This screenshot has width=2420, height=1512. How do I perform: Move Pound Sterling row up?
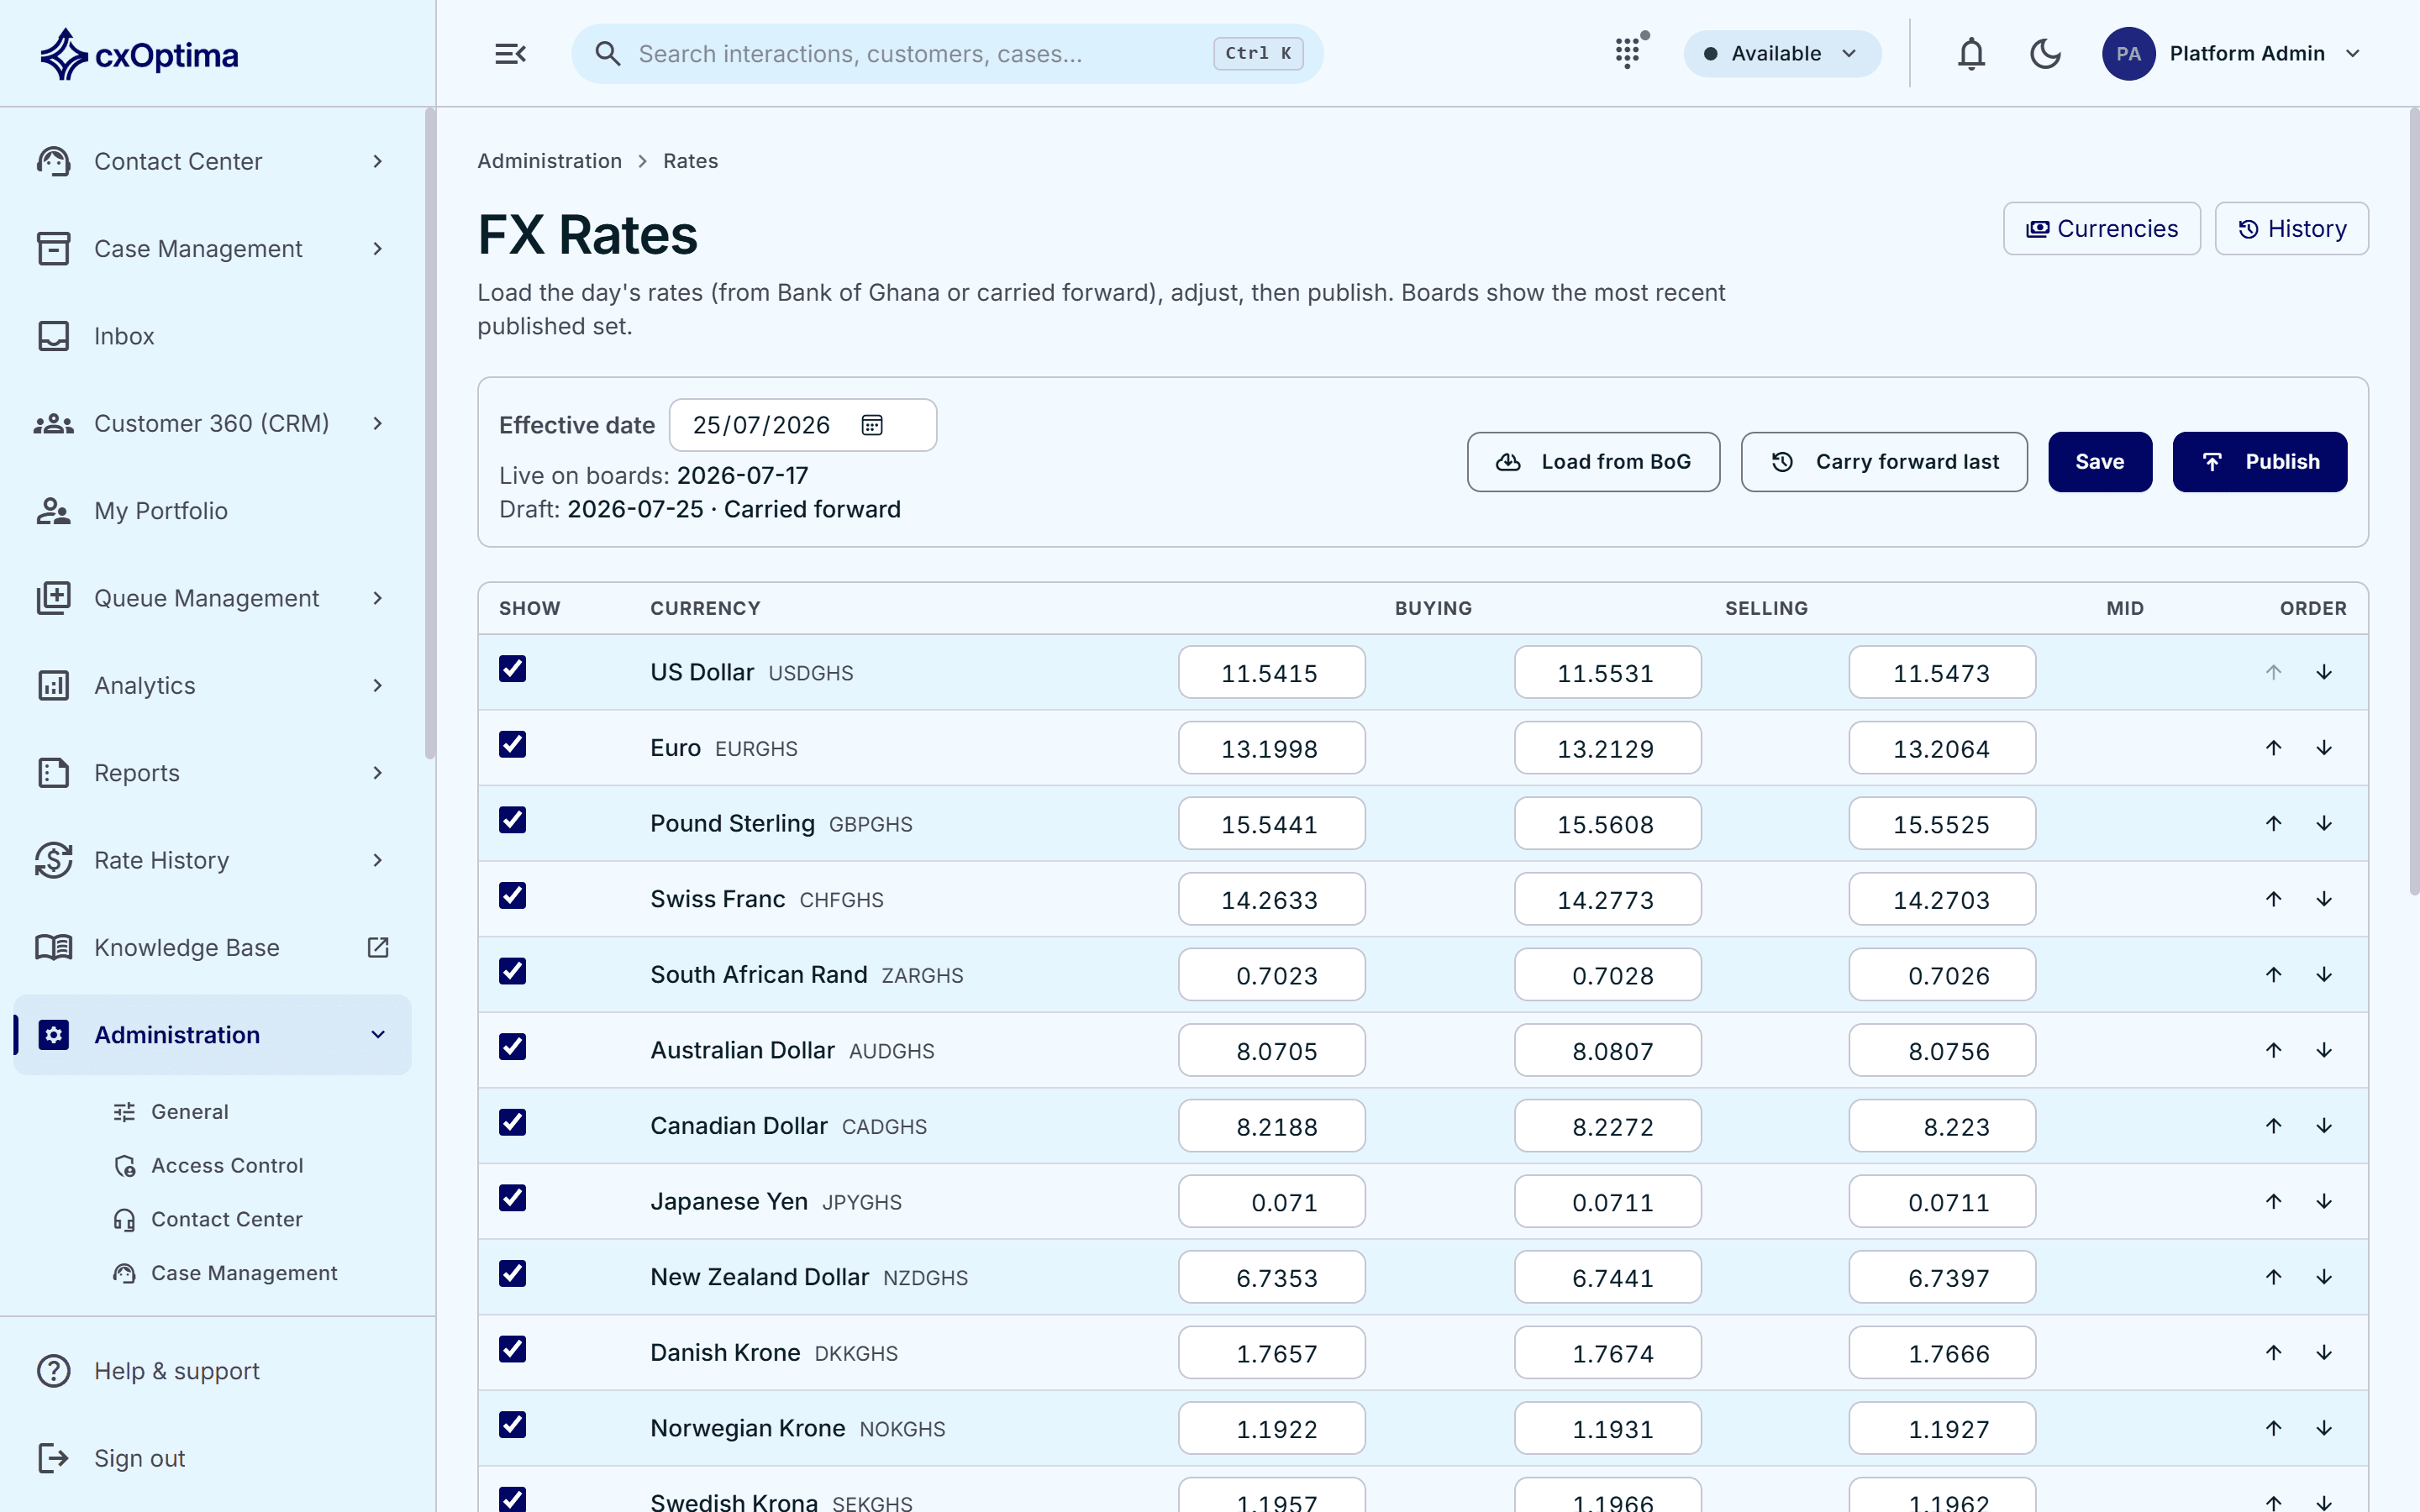tap(2273, 823)
